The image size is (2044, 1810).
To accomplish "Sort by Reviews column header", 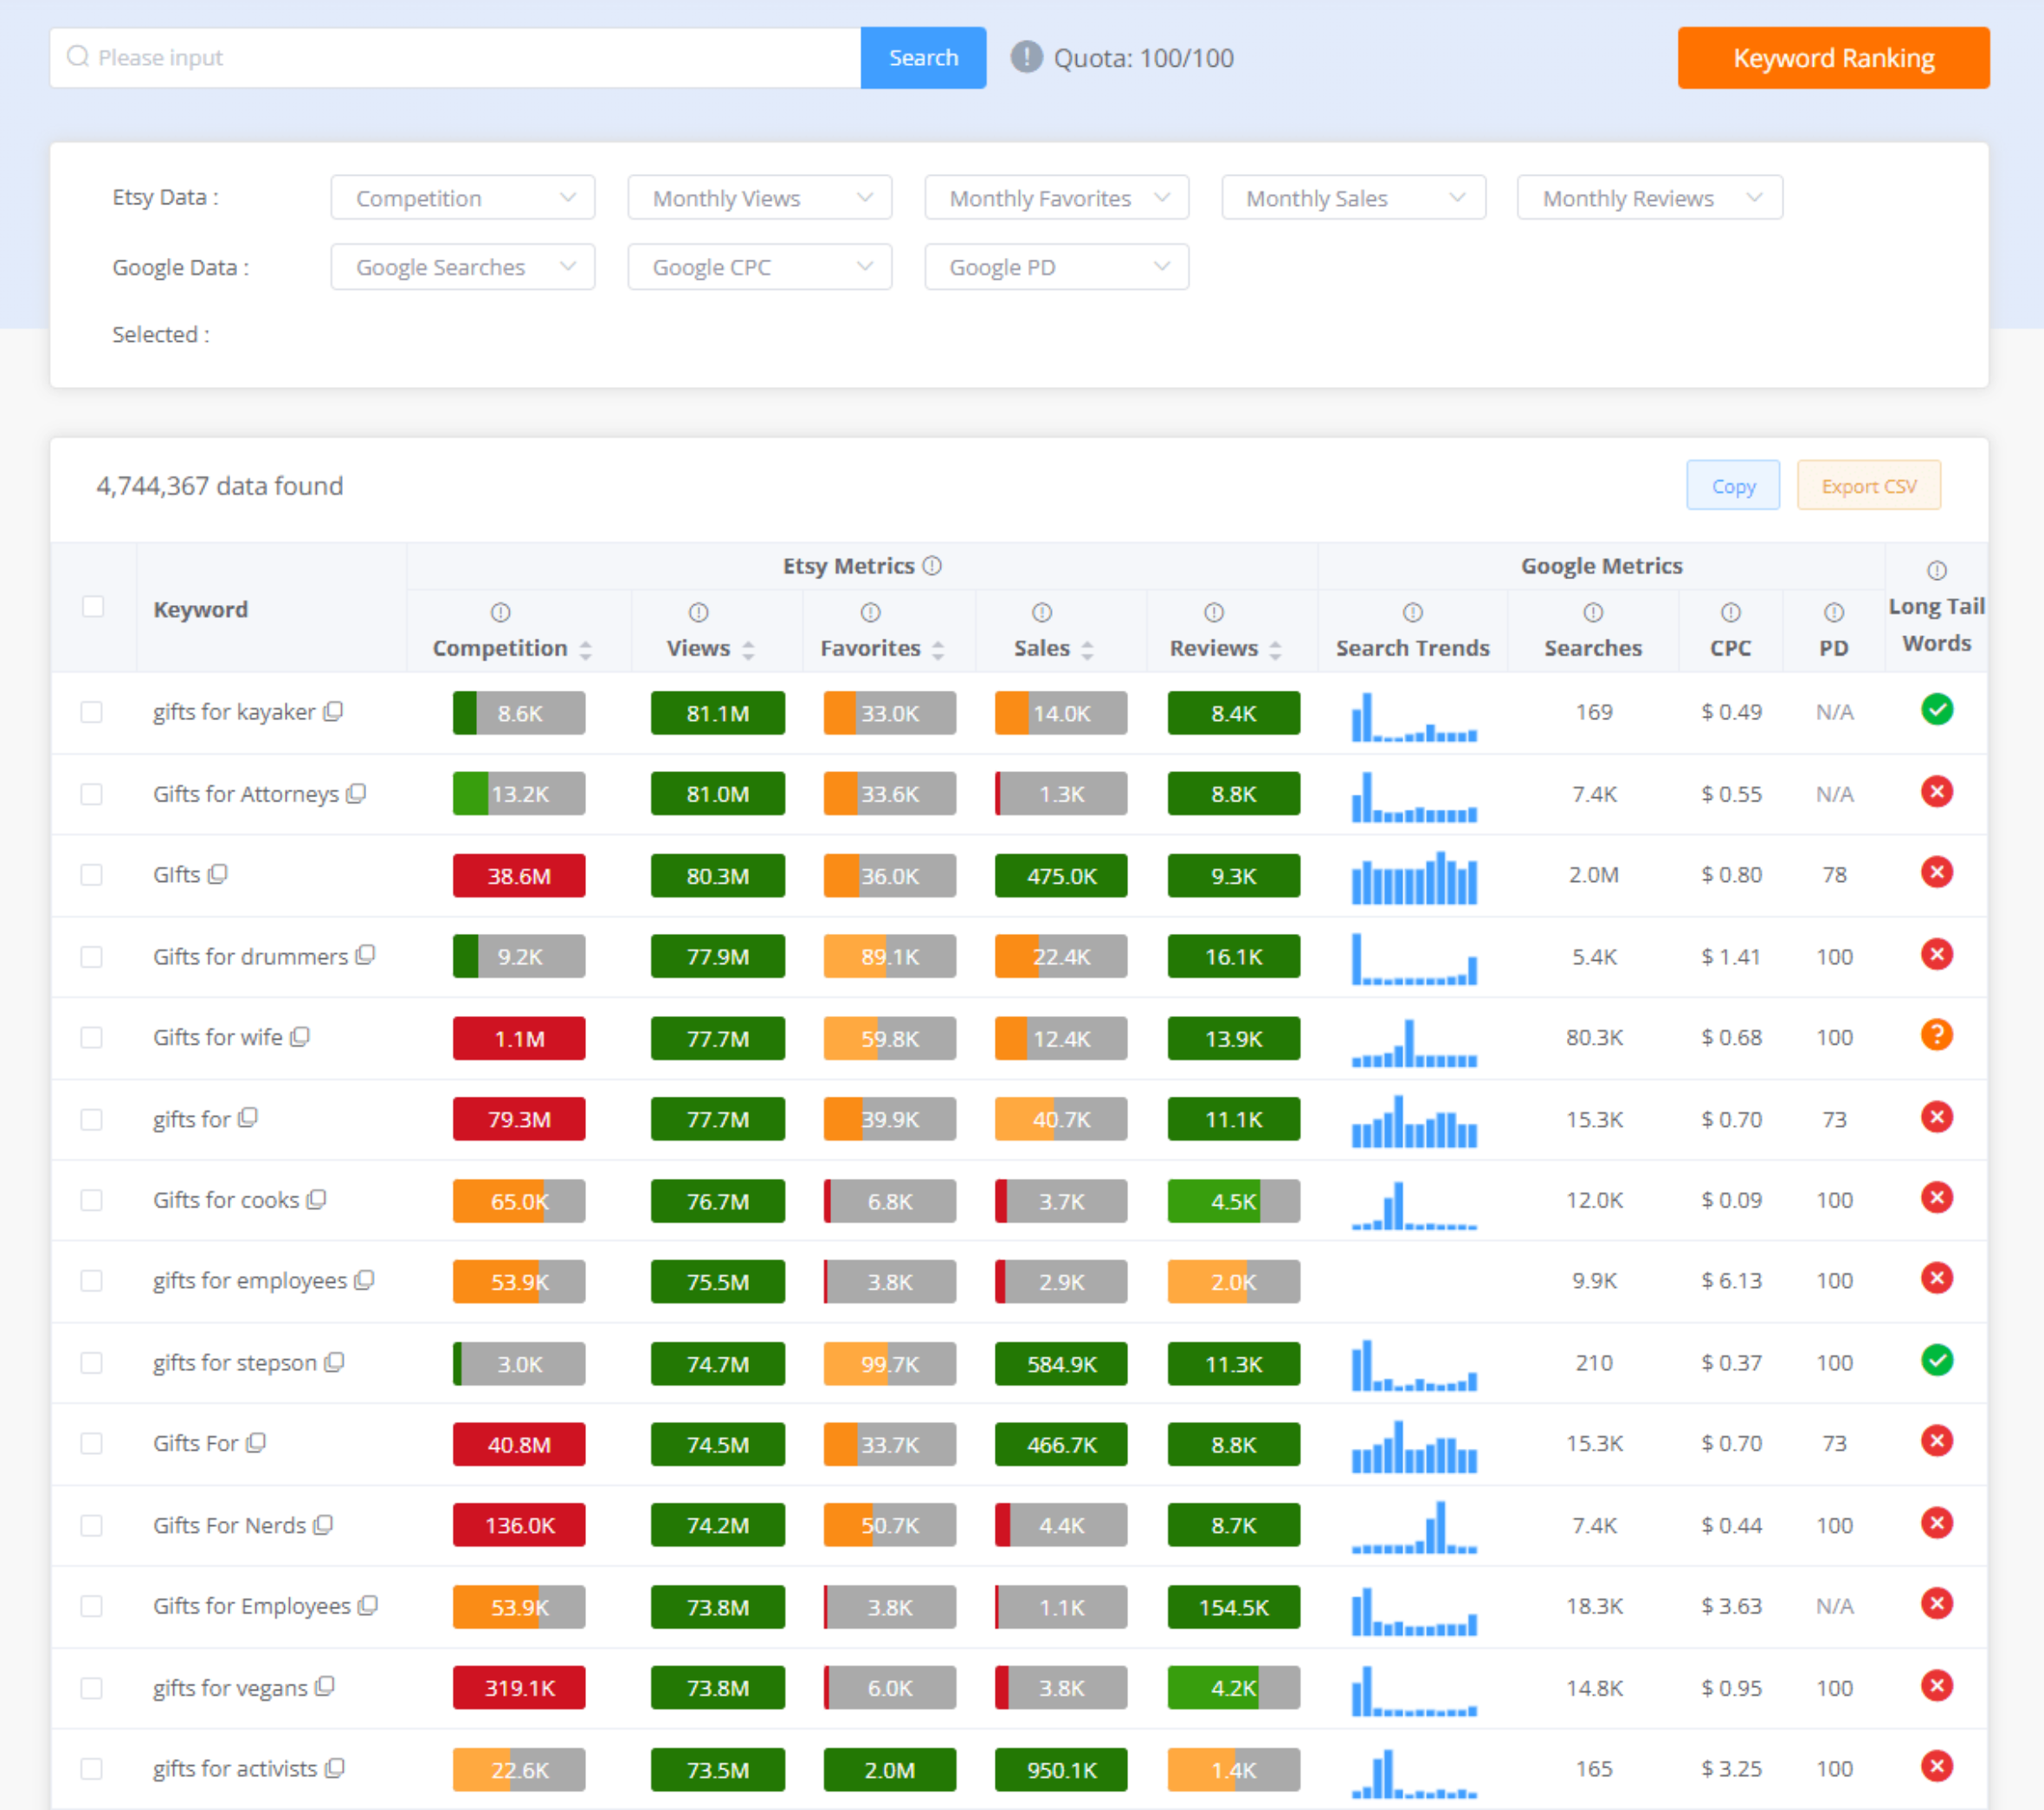I will click(x=1224, y=649).
